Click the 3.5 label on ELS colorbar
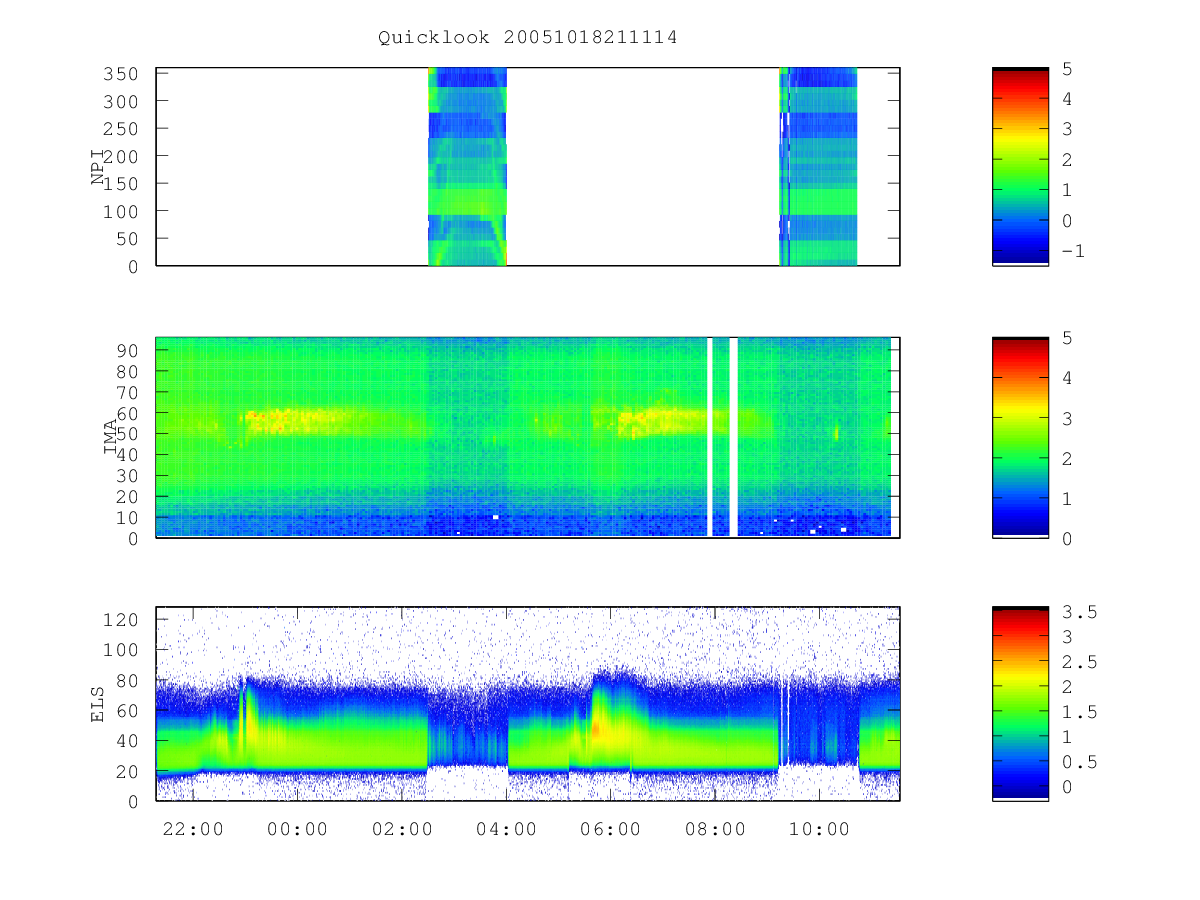 point(1078,612)
